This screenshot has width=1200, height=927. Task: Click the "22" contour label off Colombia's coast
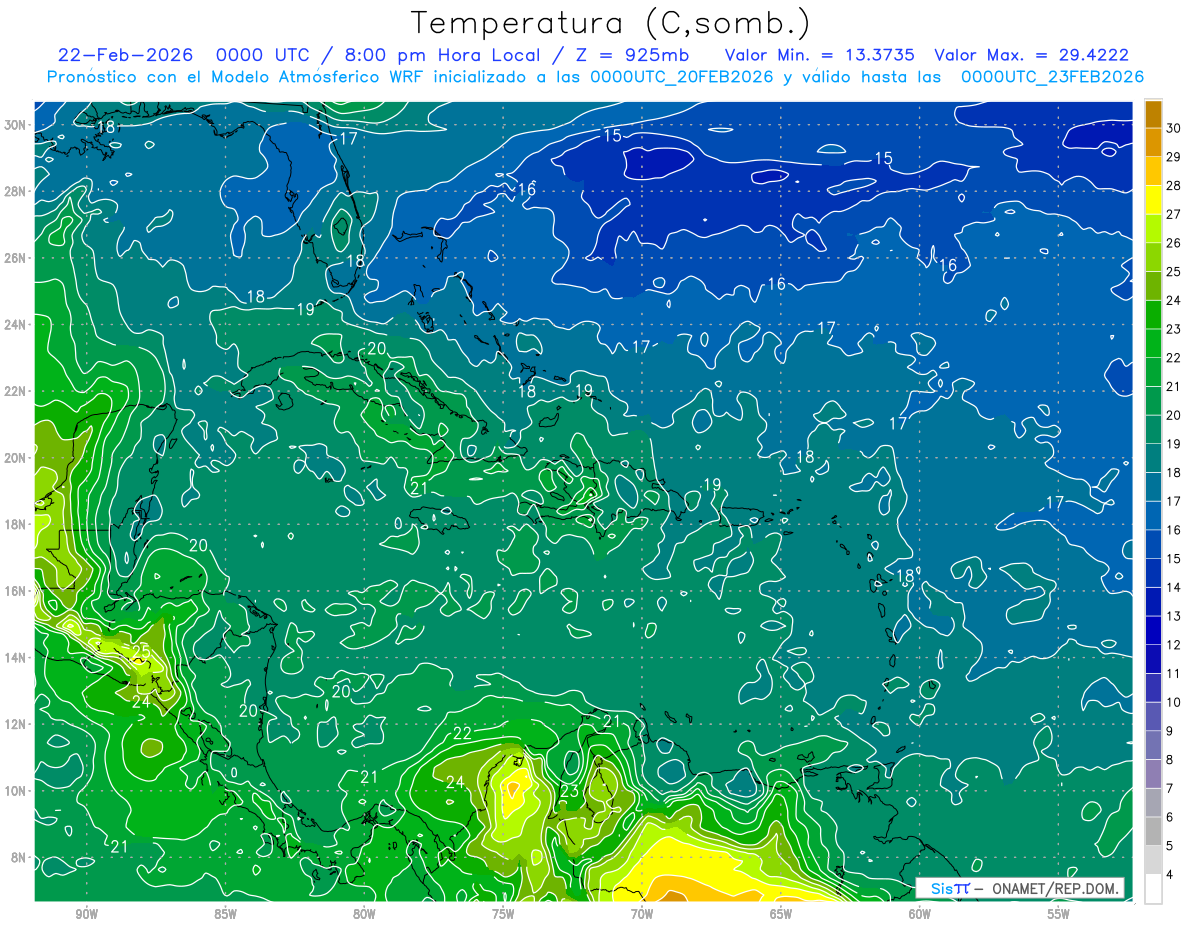462,733
